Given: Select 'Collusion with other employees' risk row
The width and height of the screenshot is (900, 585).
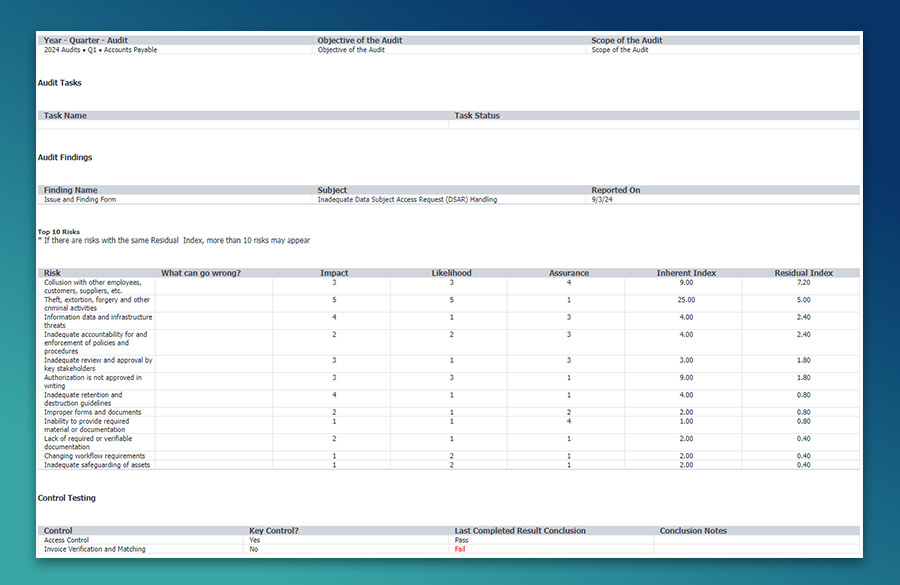Looking at the screenshot, I should point(448,286).
